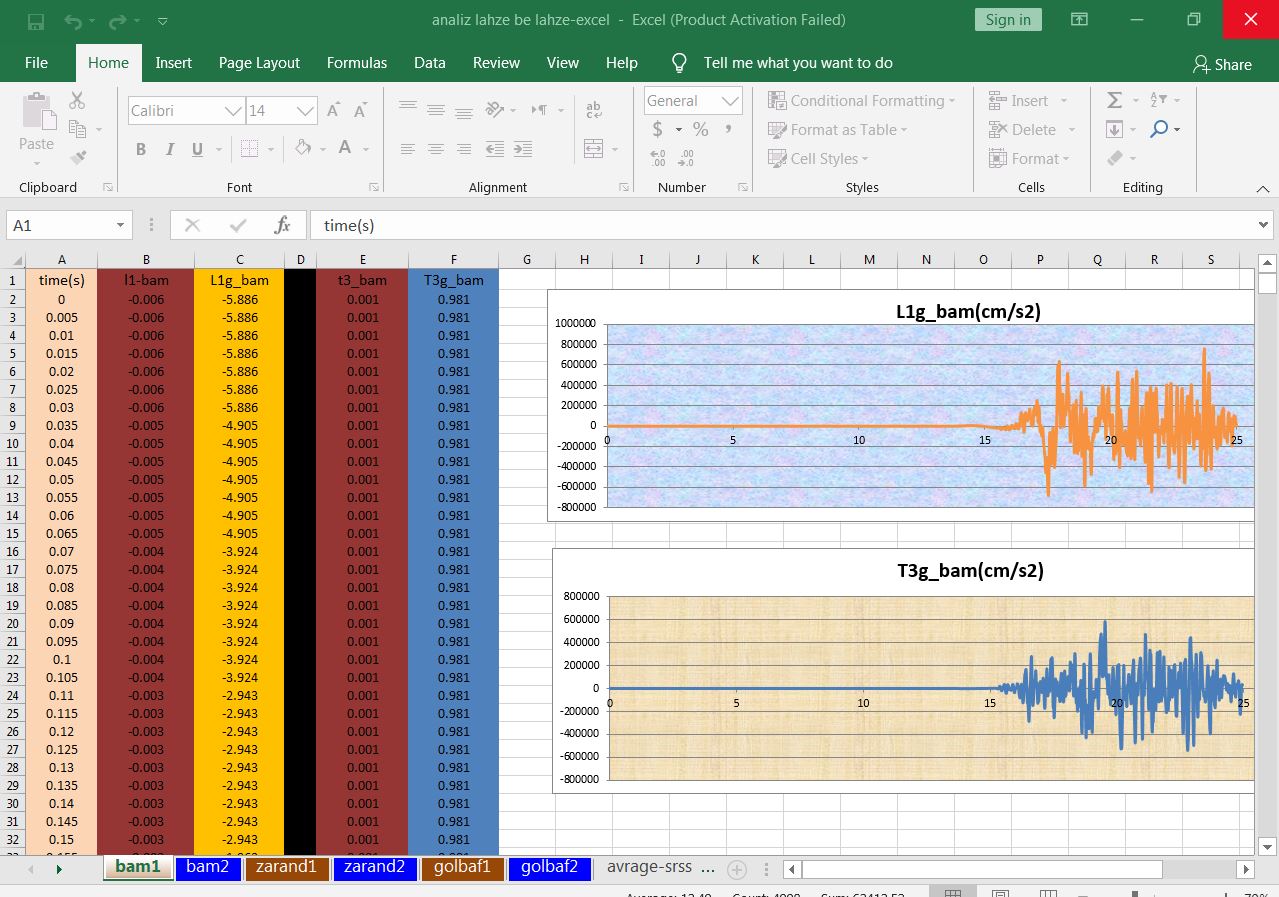Click the Percent Style icon

pyautogui.click(x=700, y=129)
